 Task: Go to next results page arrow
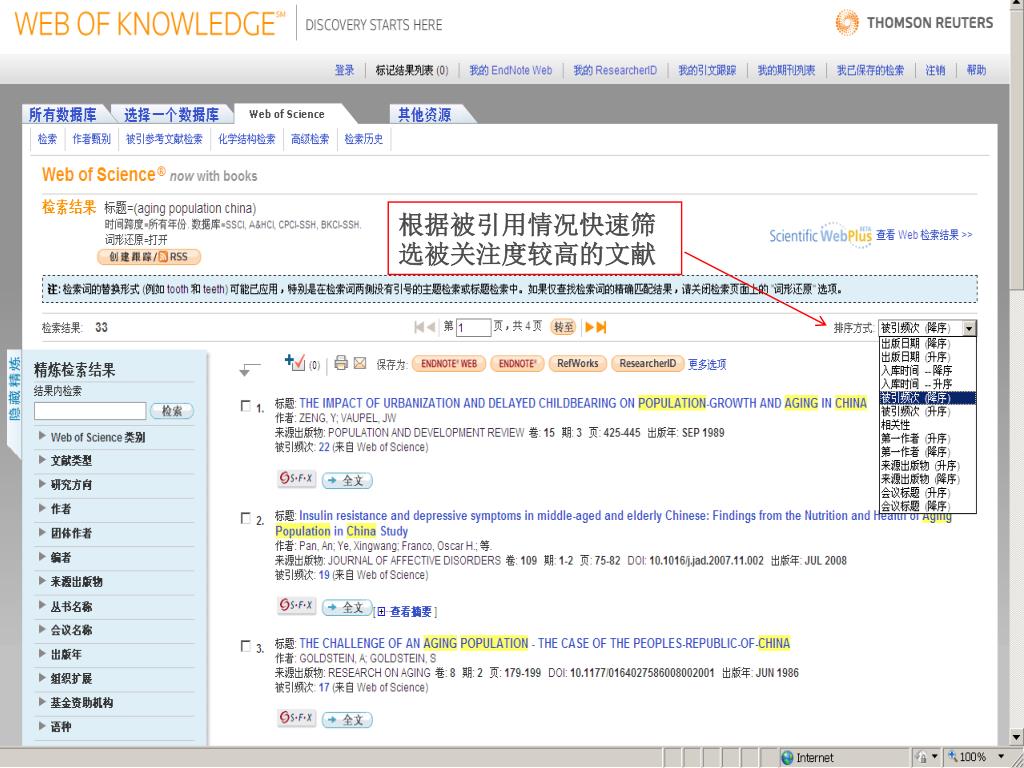tap(589, 327)
